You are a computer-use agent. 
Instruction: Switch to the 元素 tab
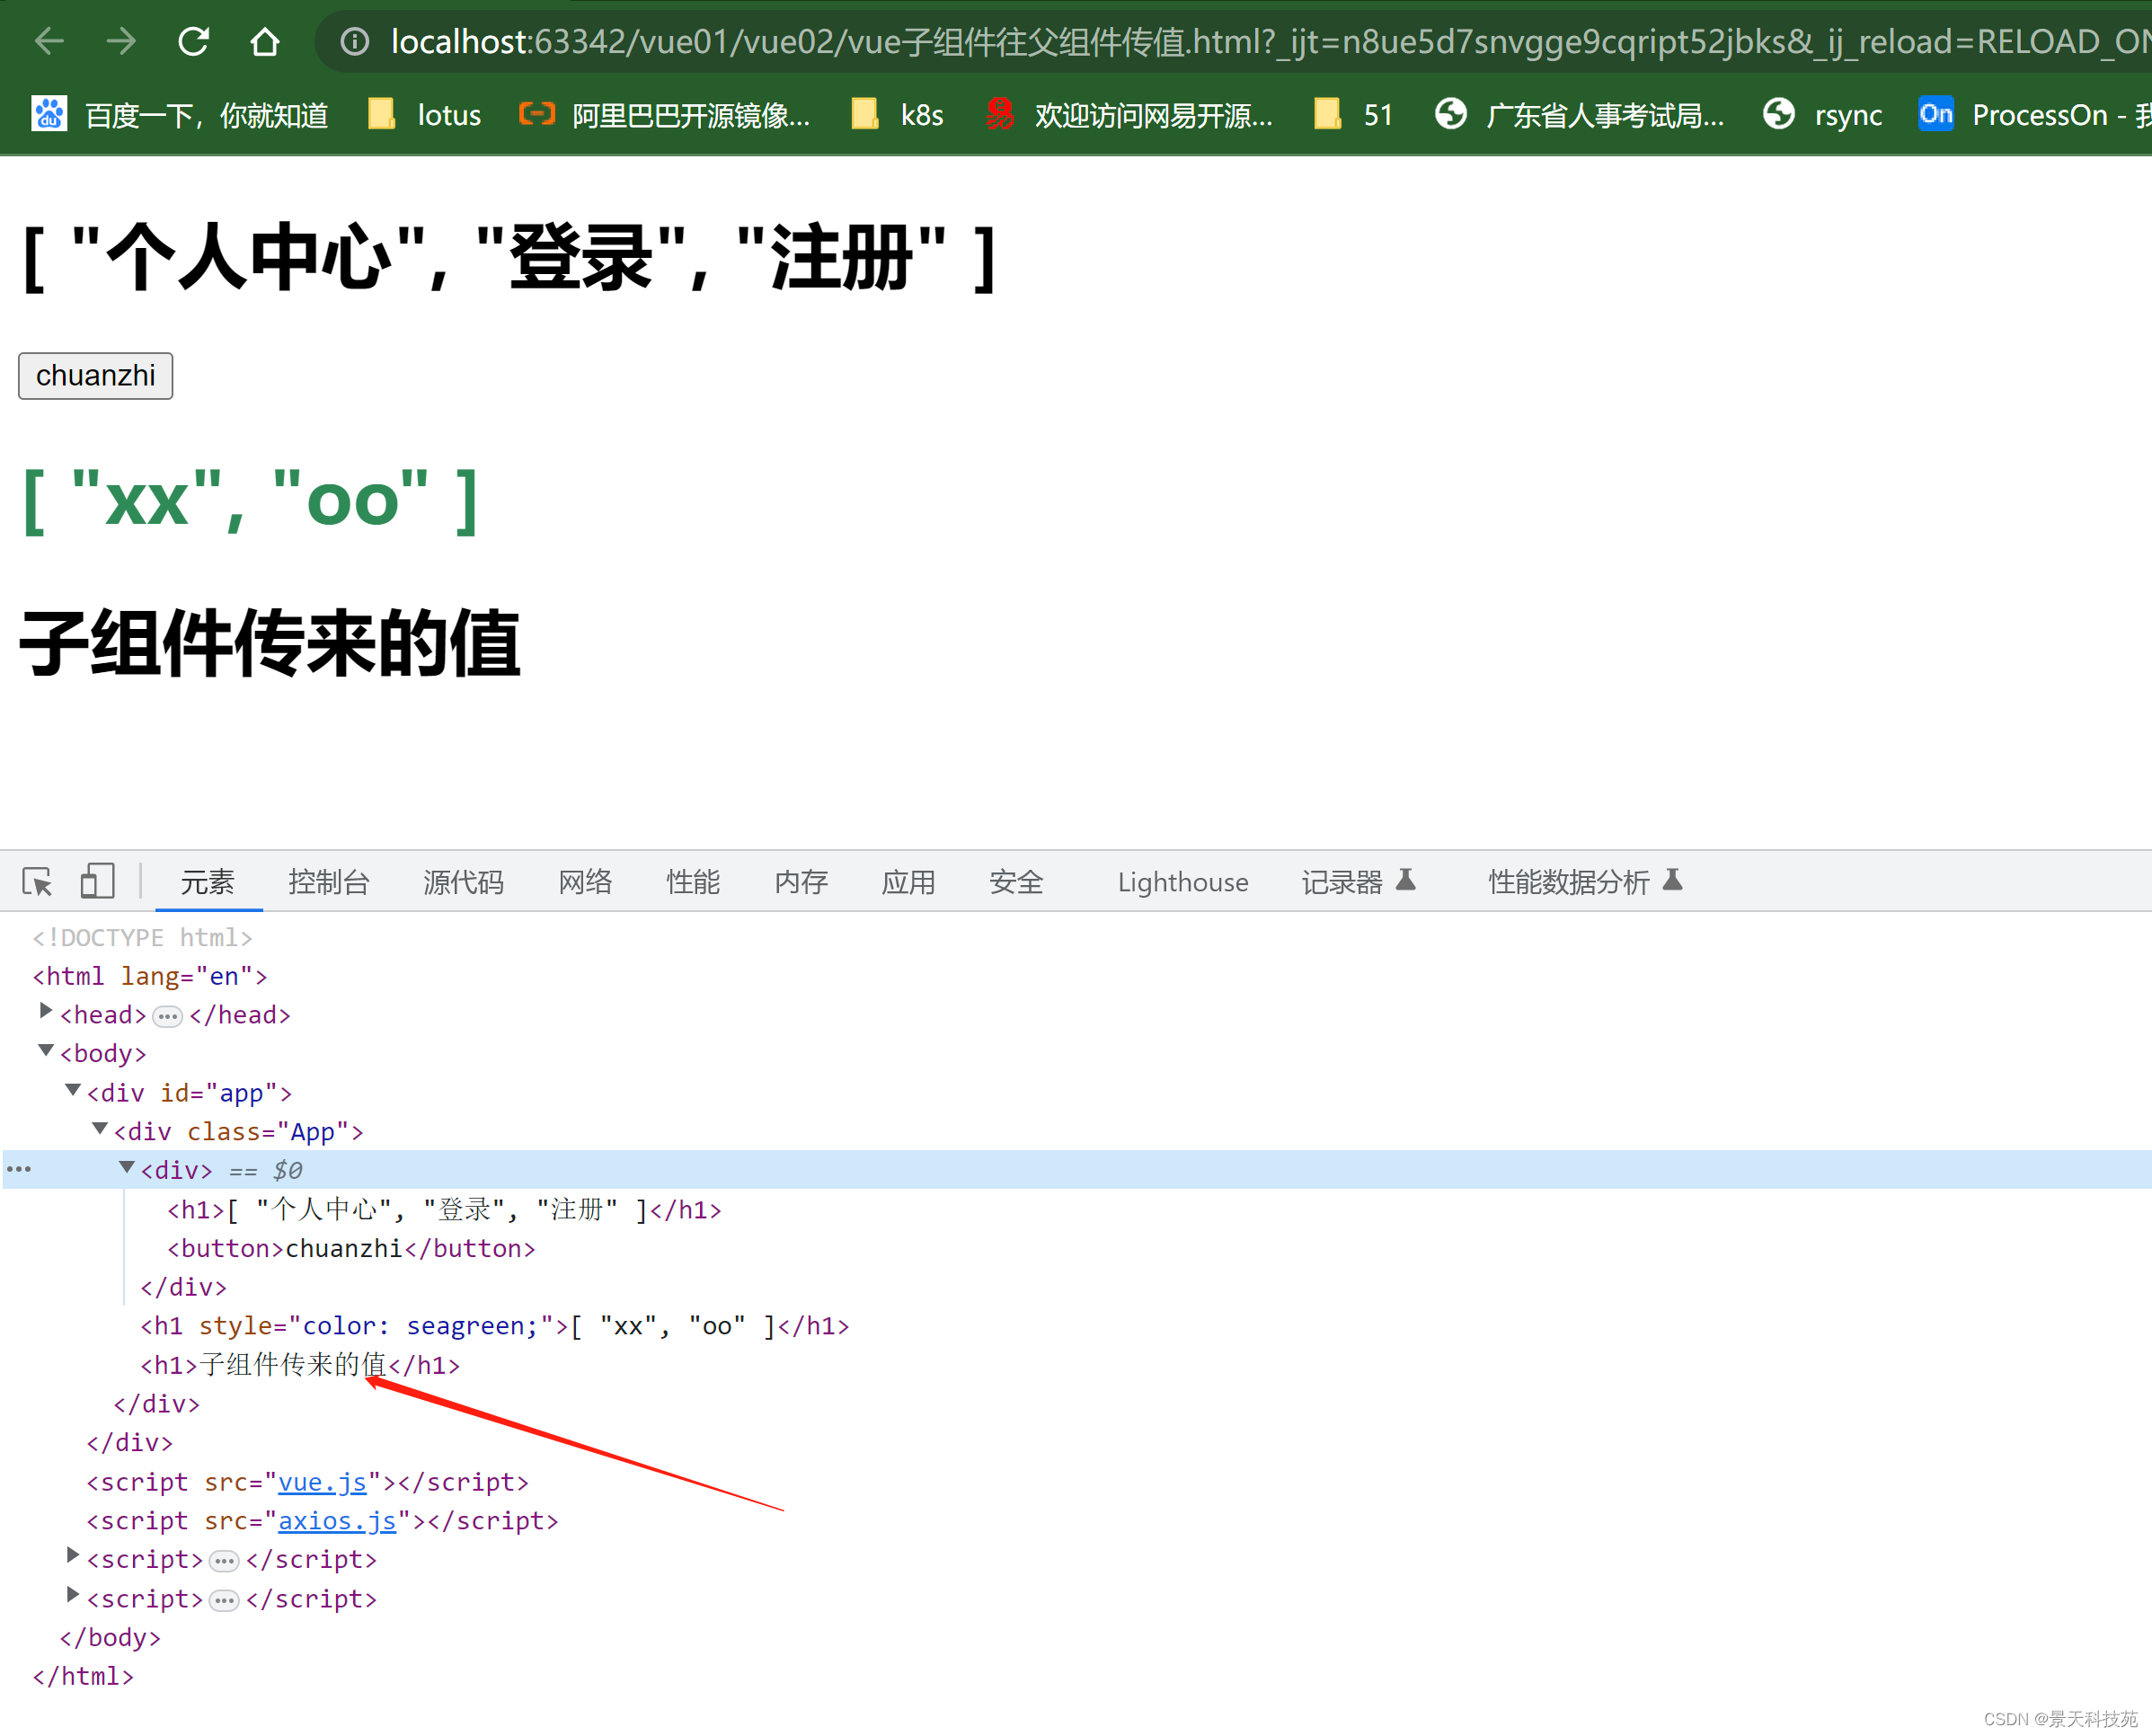tap(208, 881)
